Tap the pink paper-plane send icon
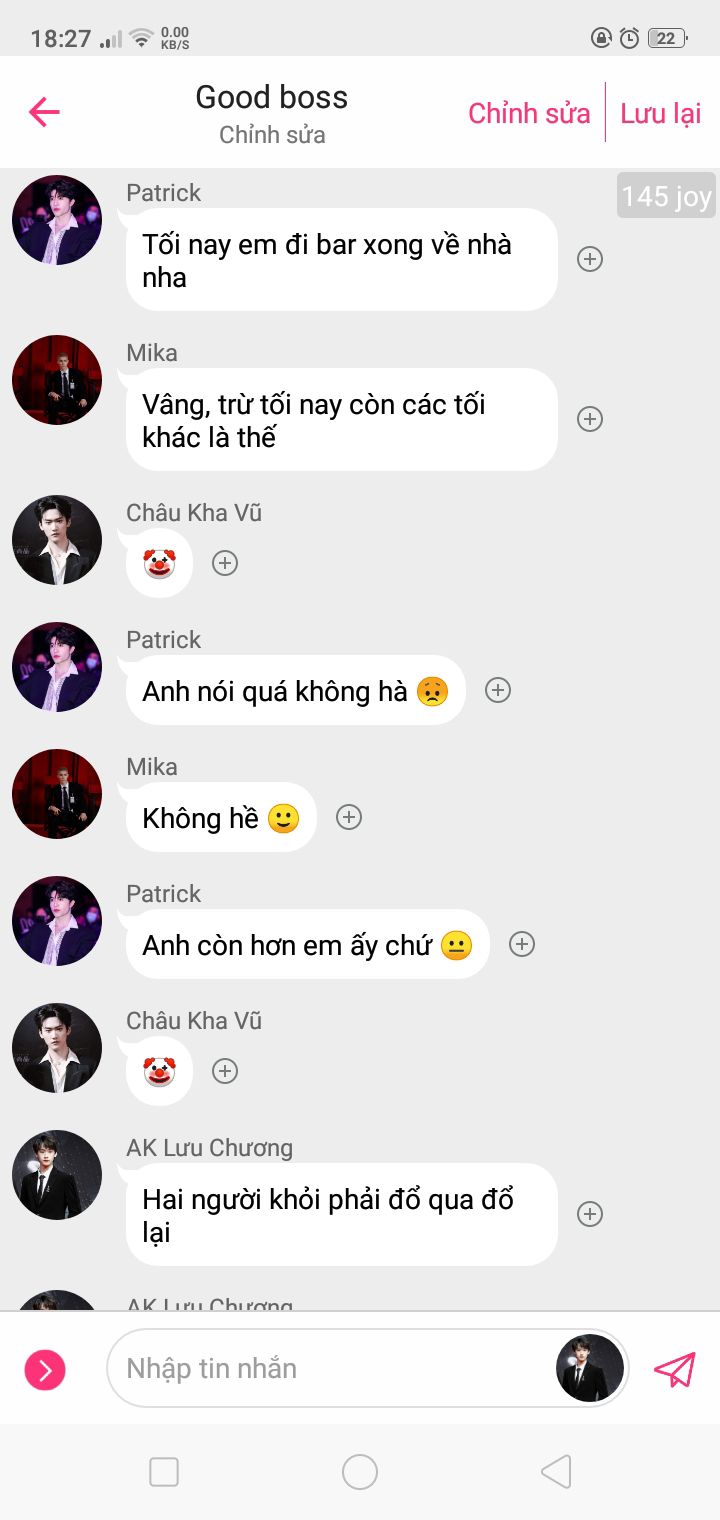Image resolution: width=720 pixels, height=1520 pixels. coord(674,1369)
